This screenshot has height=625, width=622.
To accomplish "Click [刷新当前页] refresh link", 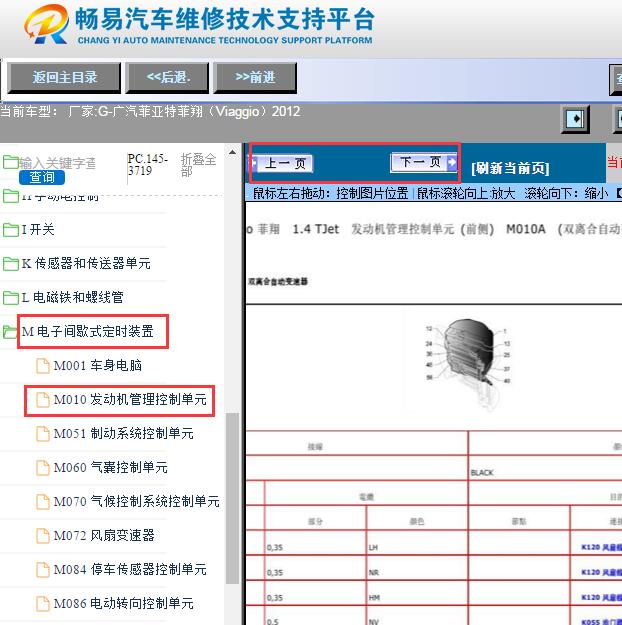I will pyautogui.click(x=510, y=168).
